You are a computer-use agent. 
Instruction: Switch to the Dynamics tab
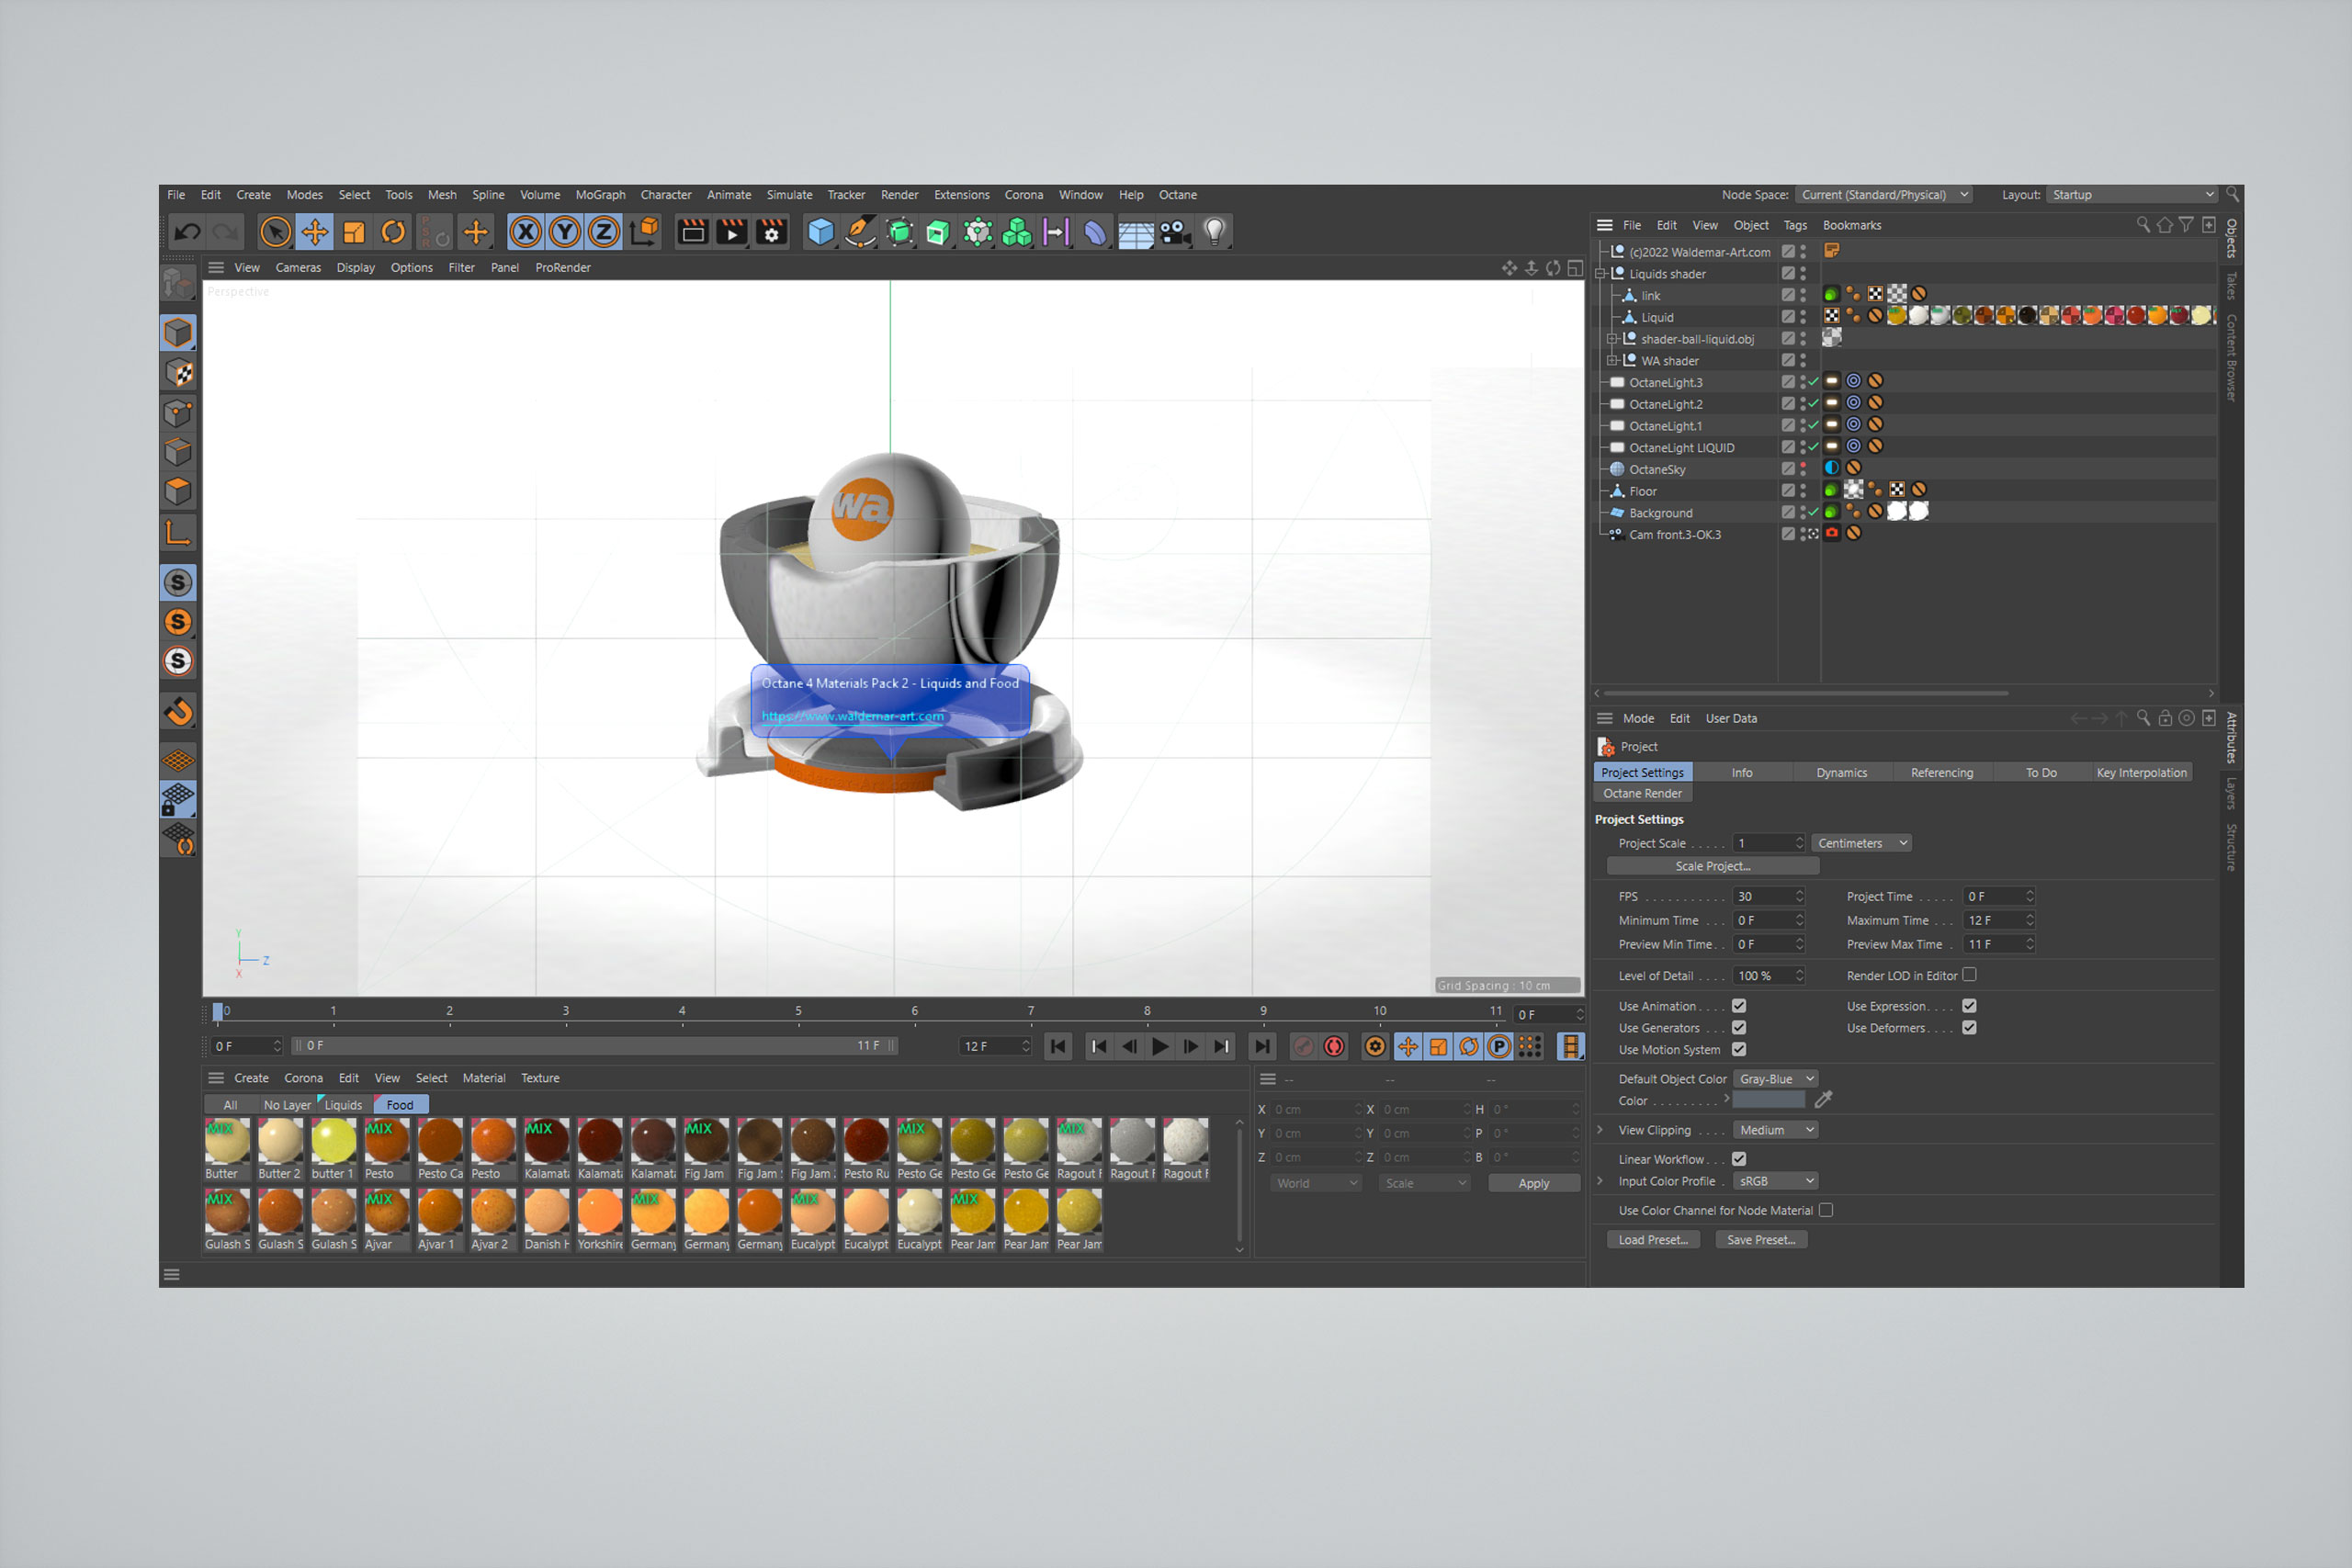[1841, 773]
